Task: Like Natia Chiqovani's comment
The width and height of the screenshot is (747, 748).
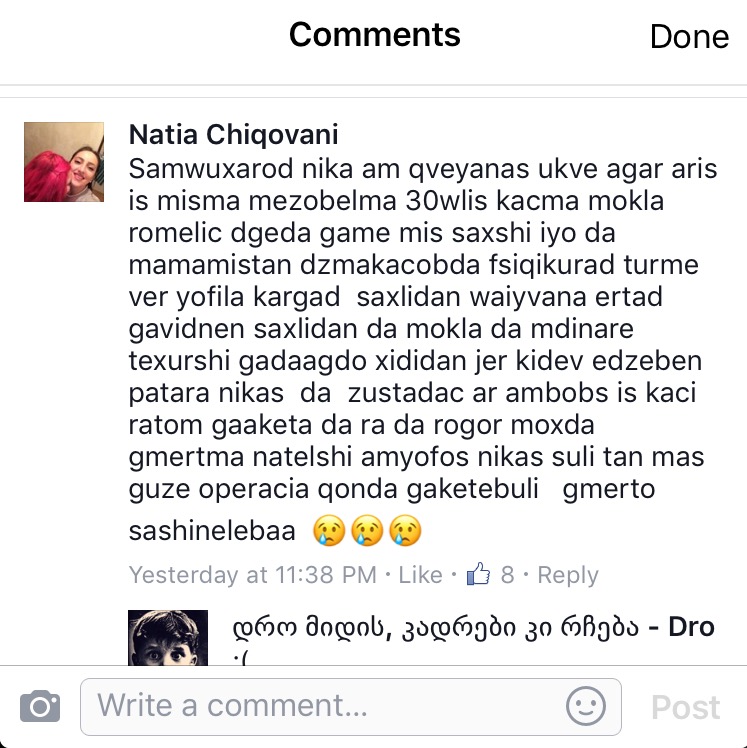Action: tap(420, 575)
